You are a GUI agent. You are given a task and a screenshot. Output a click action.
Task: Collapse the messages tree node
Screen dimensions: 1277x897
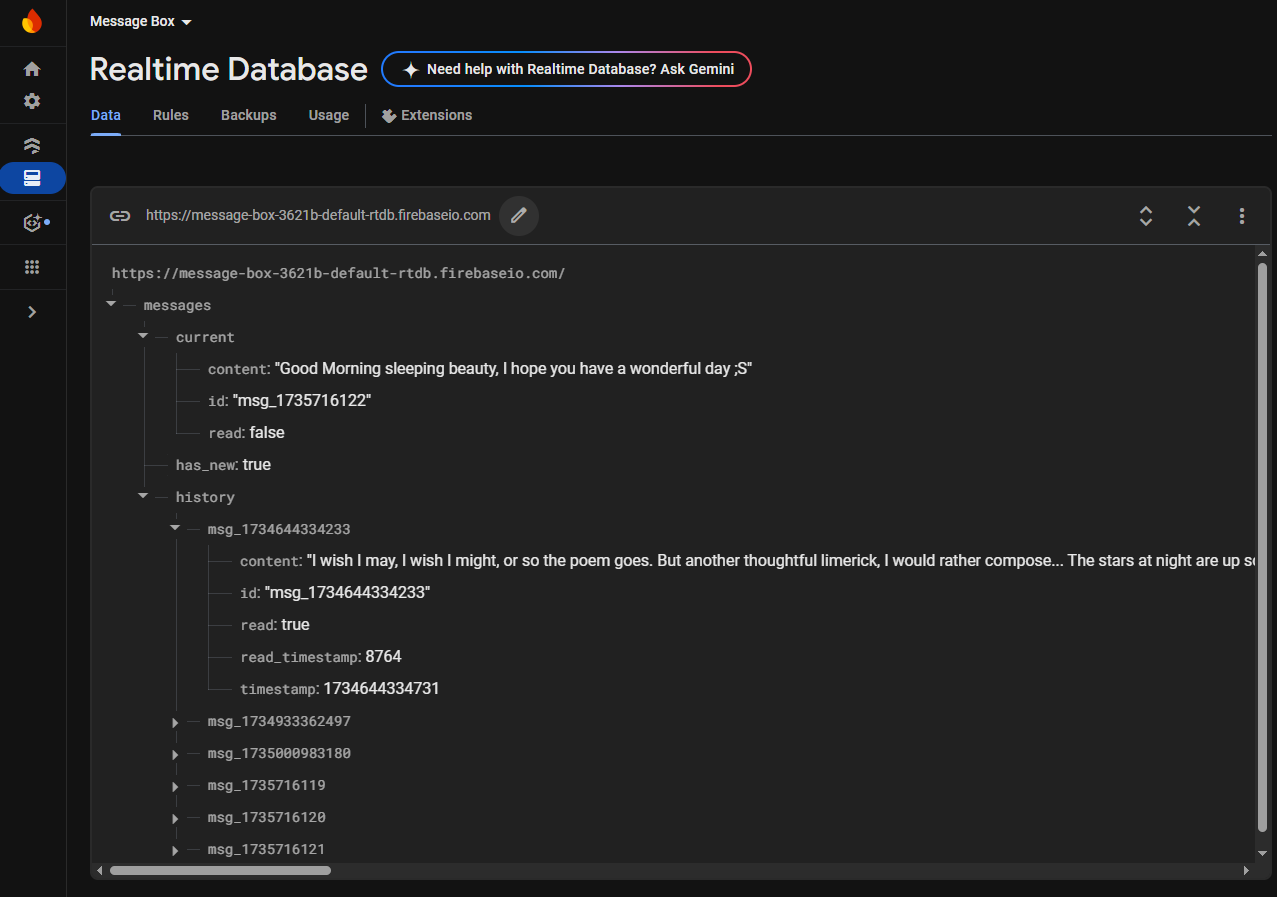(x=111, y=304)
